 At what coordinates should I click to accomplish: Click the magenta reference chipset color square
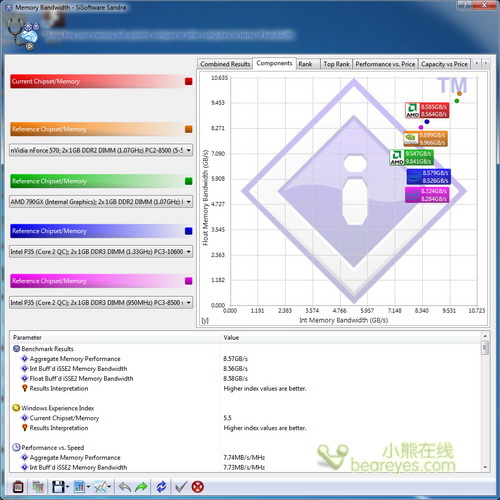pos(189,281)
